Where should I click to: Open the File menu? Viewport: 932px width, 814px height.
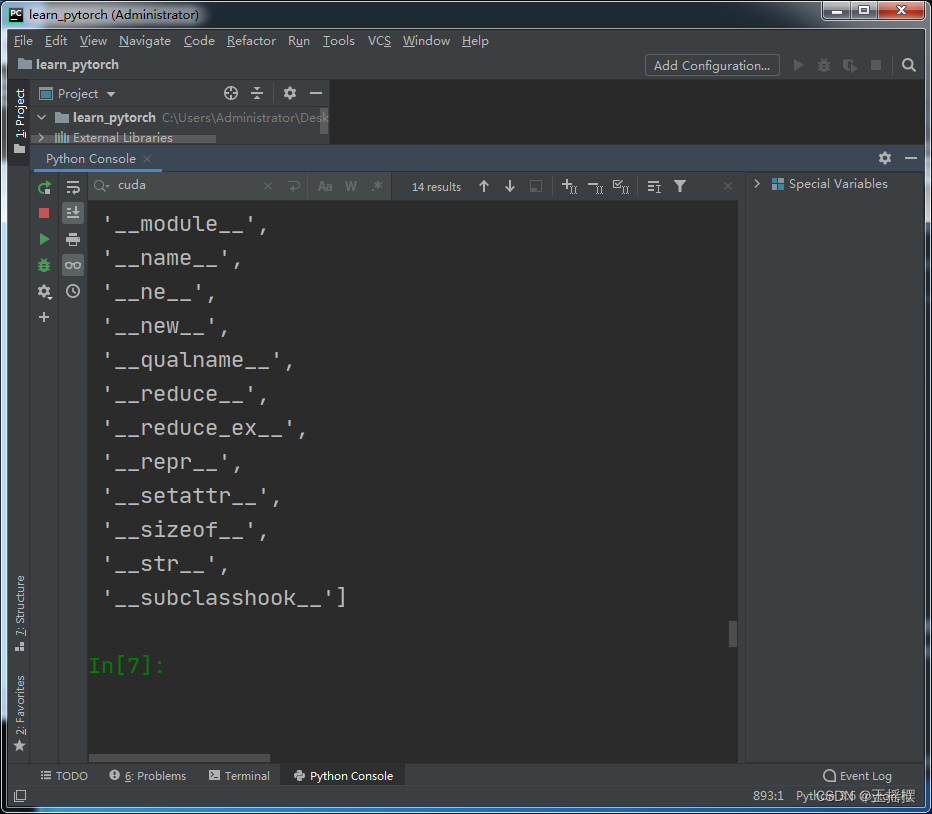(x=23, y=41)
